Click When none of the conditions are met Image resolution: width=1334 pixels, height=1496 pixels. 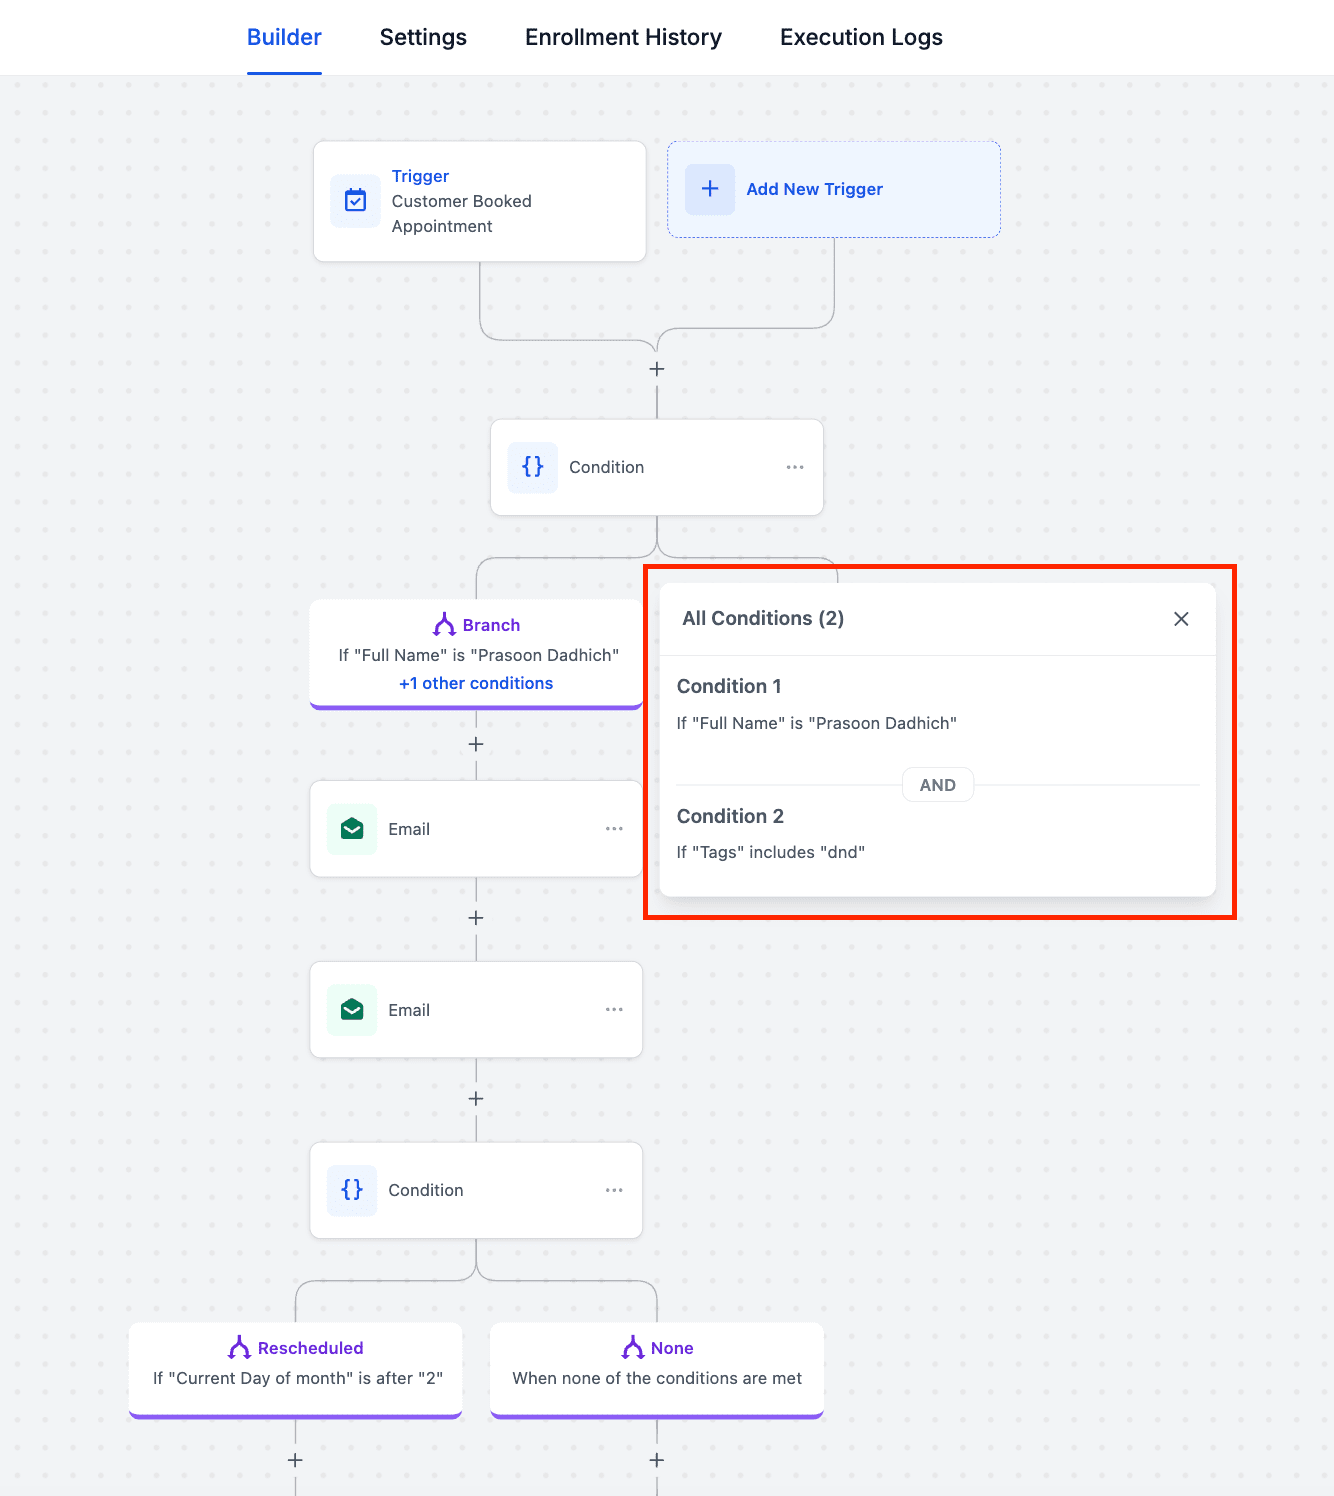point(657,1378)
